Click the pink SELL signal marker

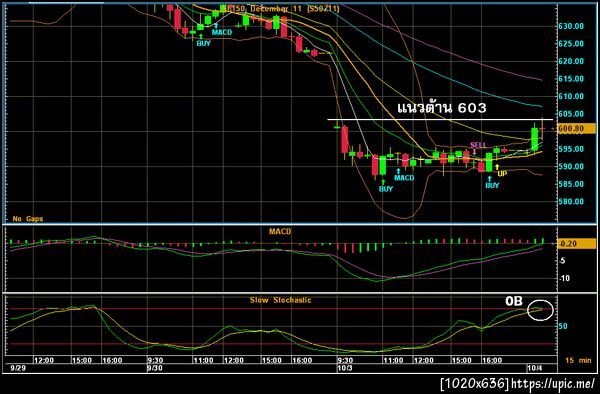coord(478,145)
